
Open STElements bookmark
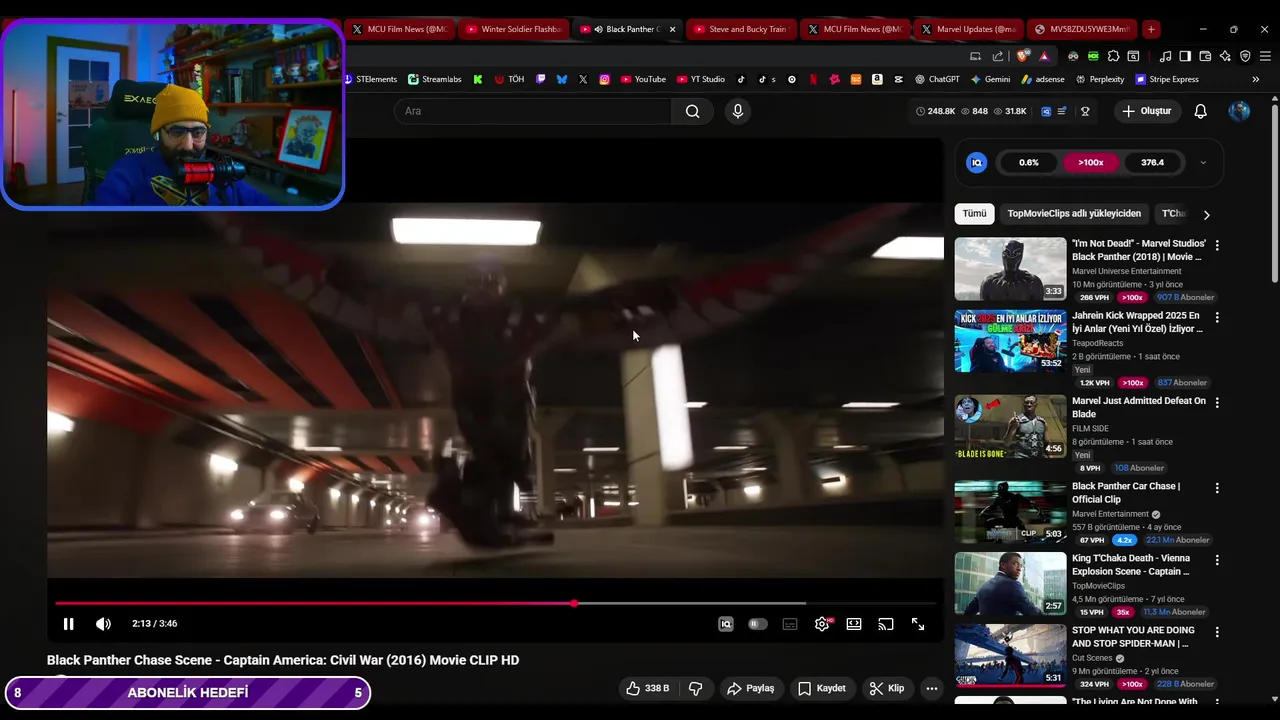(371, 79)
